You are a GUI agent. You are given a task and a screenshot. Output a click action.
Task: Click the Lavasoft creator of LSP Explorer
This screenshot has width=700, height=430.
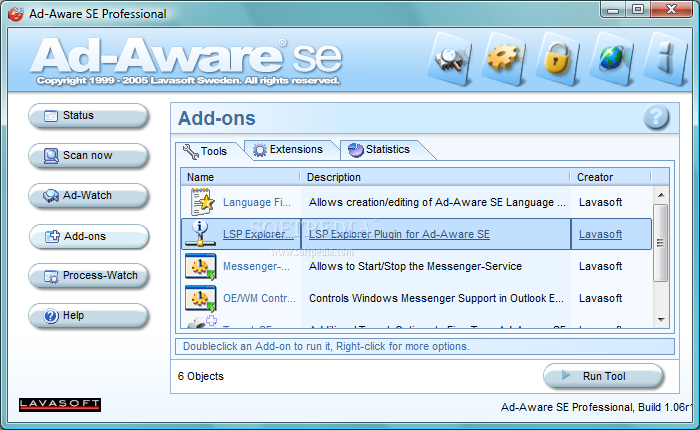point(600,234)
